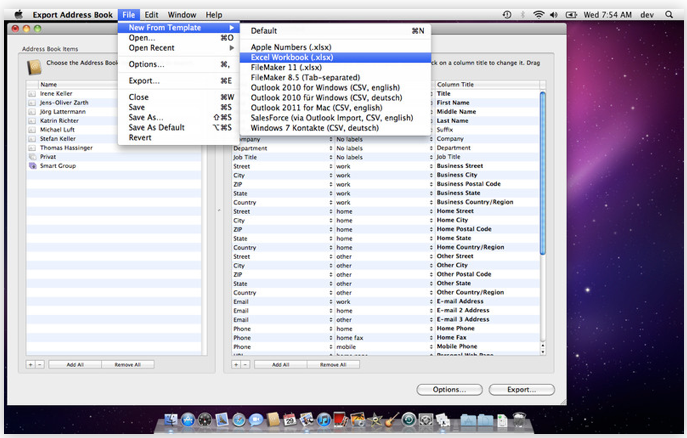Launch iTunes from the Dock
687x438 pixels.
coord(324,420)
